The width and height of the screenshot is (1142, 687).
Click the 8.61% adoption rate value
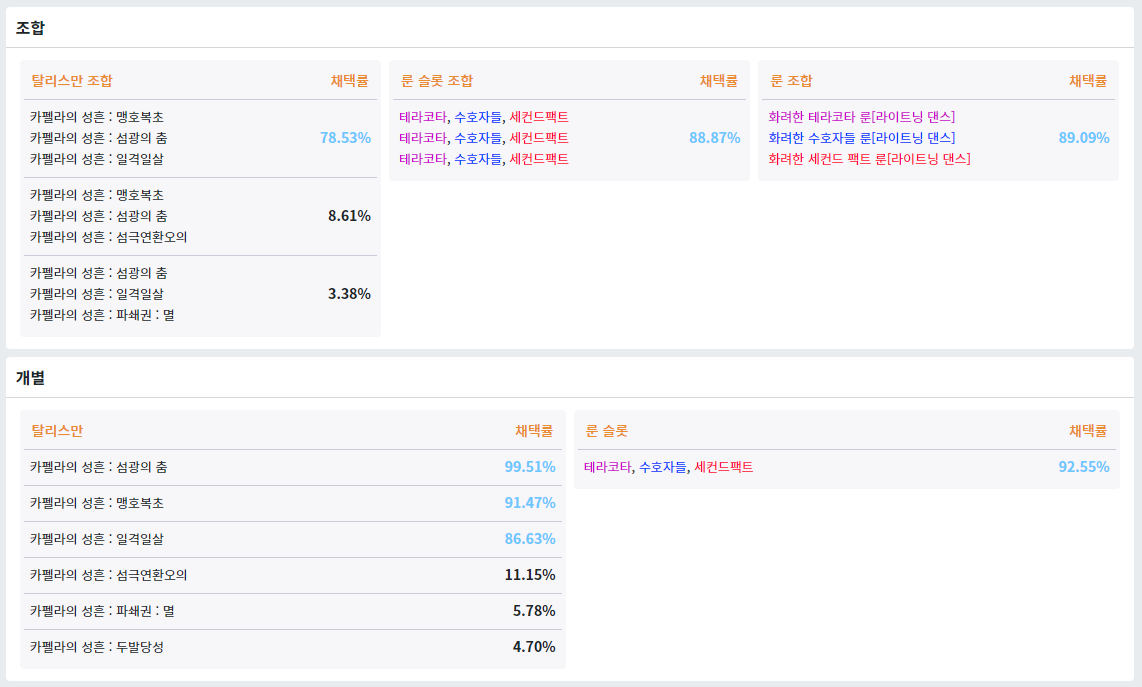pos(349,216)
